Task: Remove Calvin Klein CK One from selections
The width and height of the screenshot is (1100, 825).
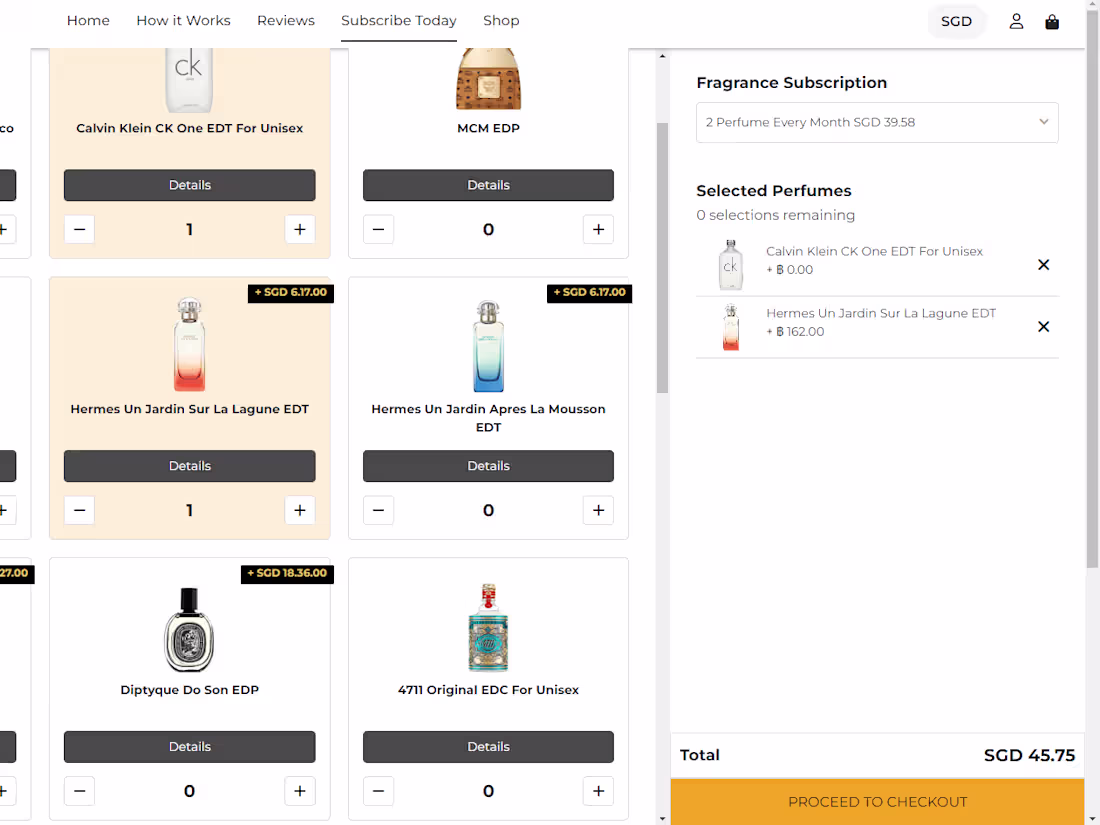Action: [x=1043, y=265]
